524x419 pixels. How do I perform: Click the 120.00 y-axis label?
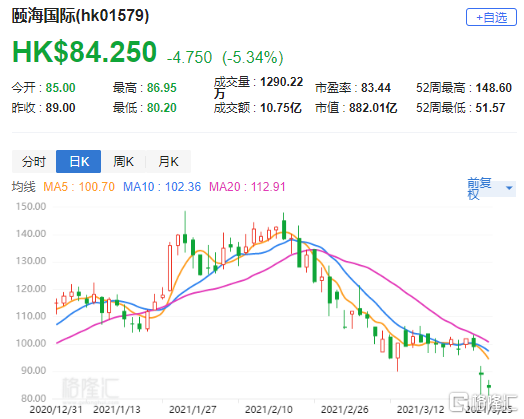(x=31, y=289)
